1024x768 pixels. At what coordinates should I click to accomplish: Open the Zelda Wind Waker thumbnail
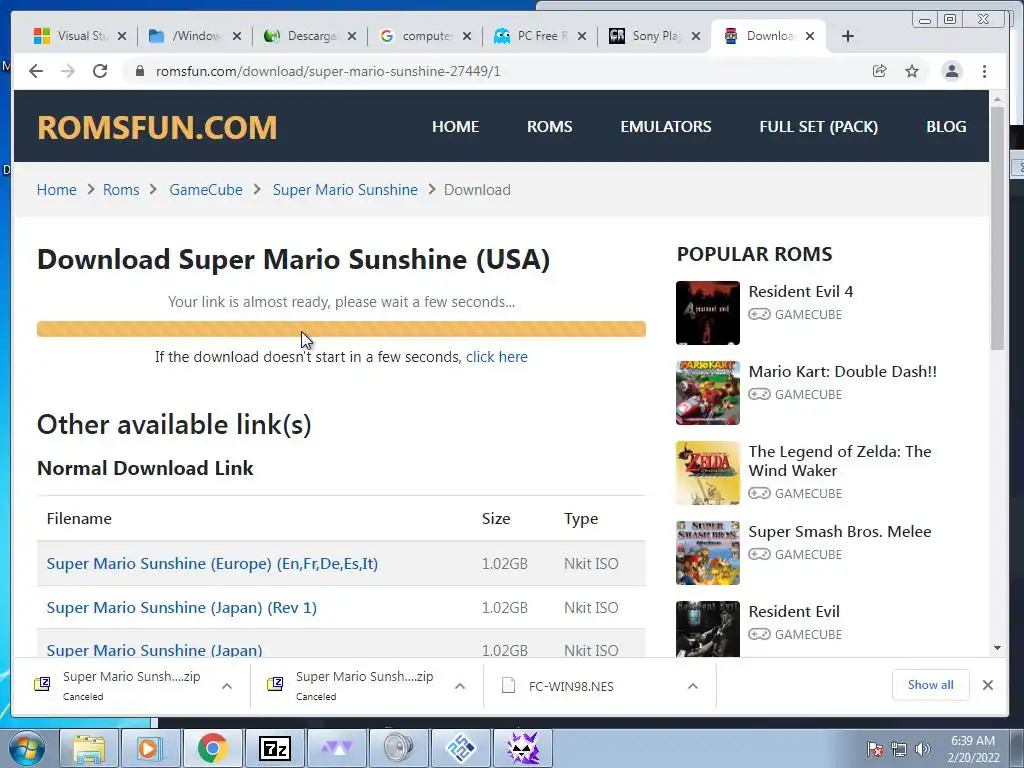coord(708,473)
